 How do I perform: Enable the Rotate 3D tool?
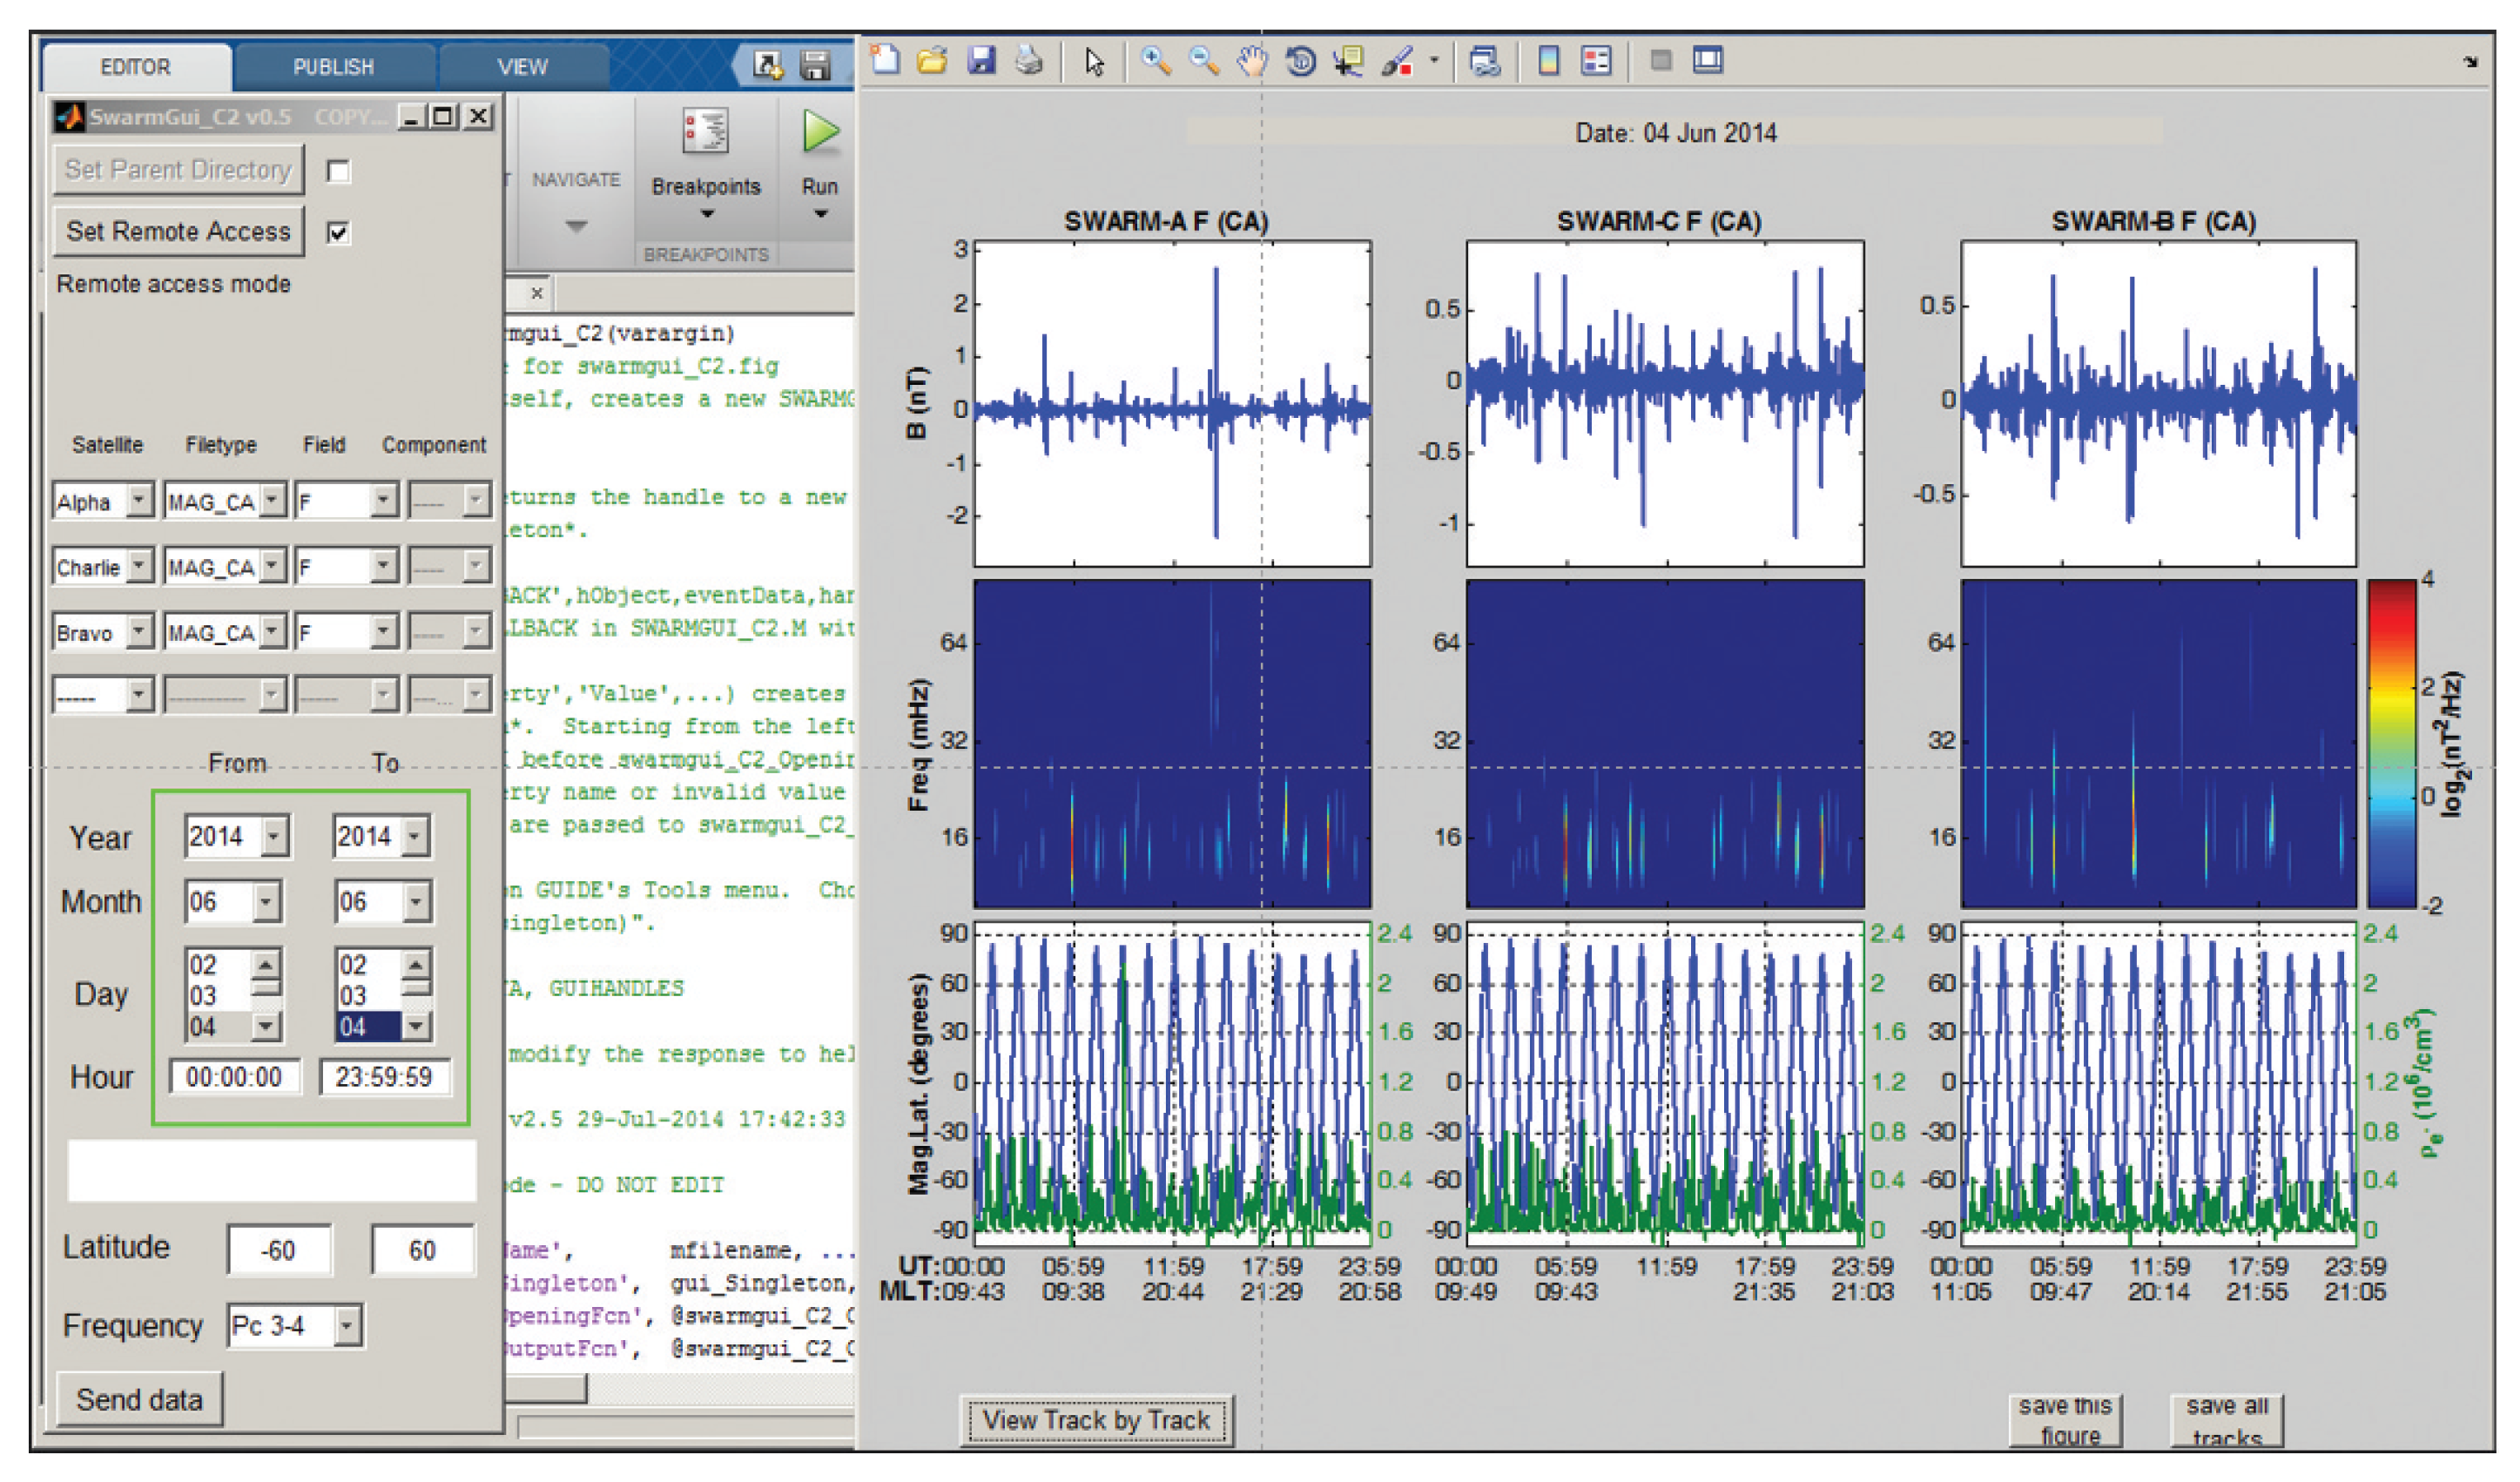point(1300,62)
